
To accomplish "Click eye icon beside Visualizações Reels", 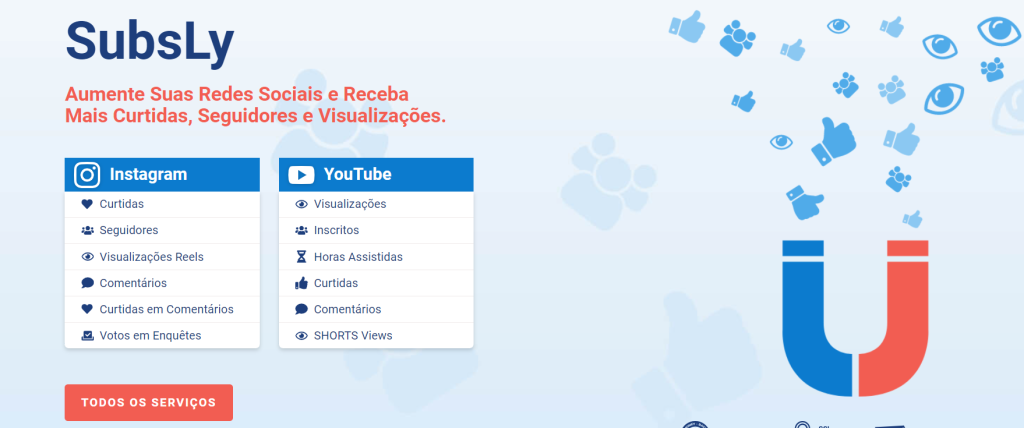I will [88, 257].
